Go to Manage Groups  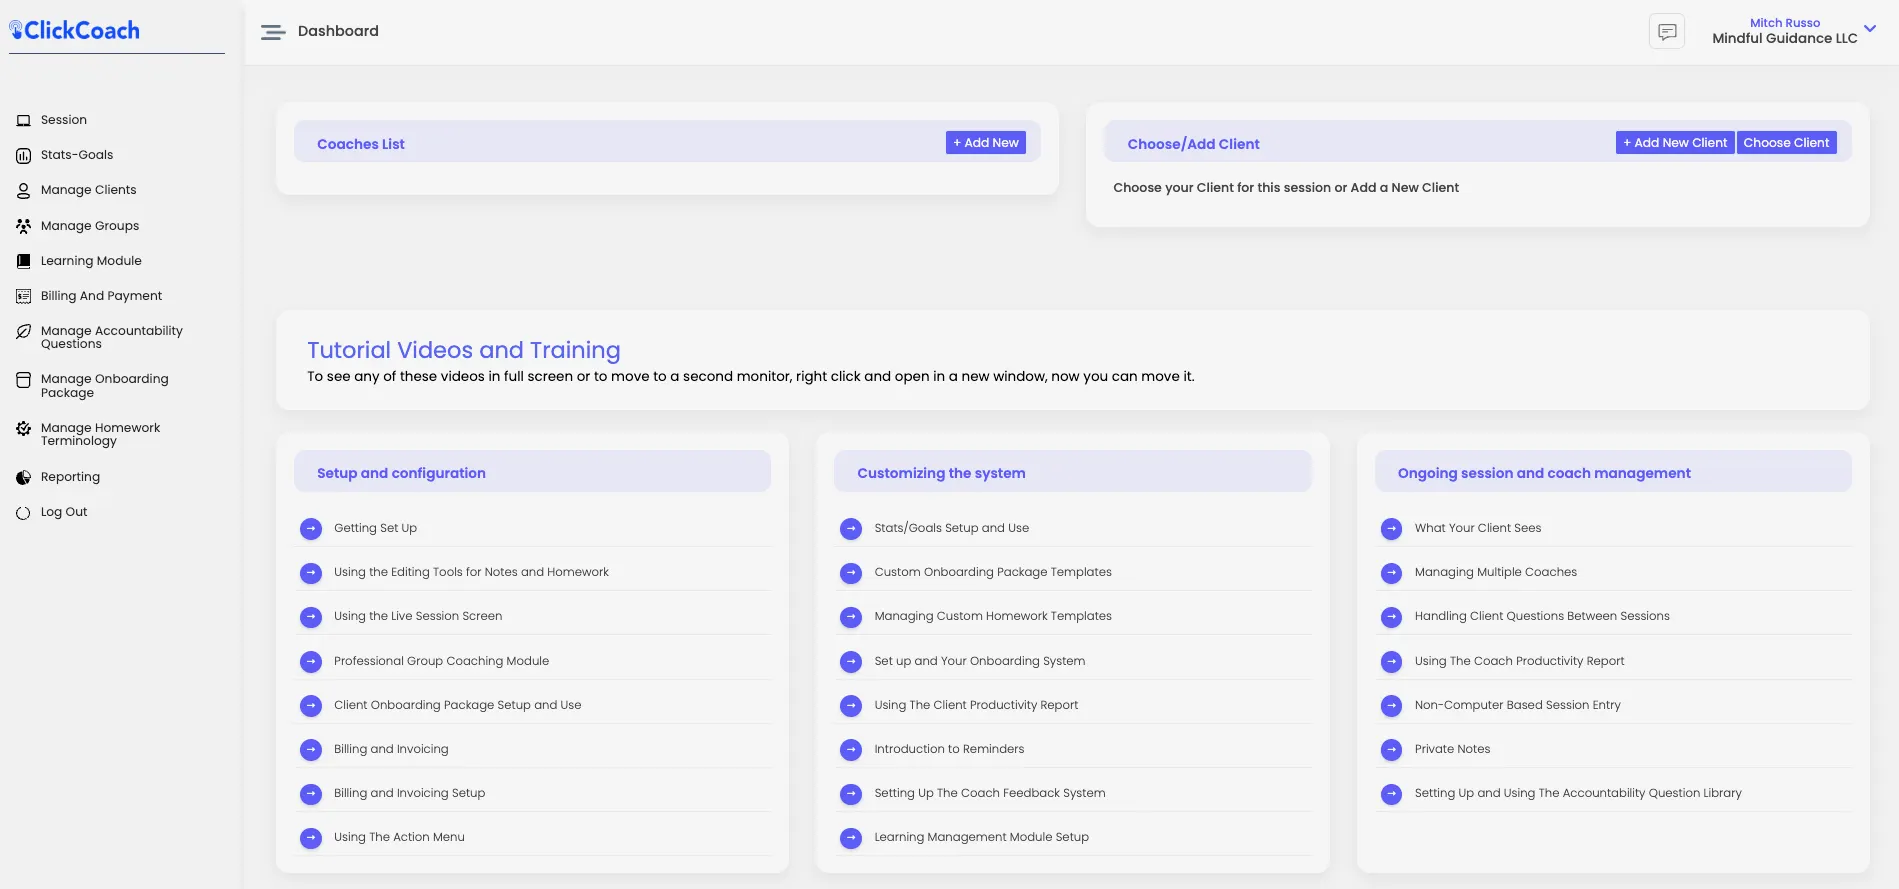point(90,226)
